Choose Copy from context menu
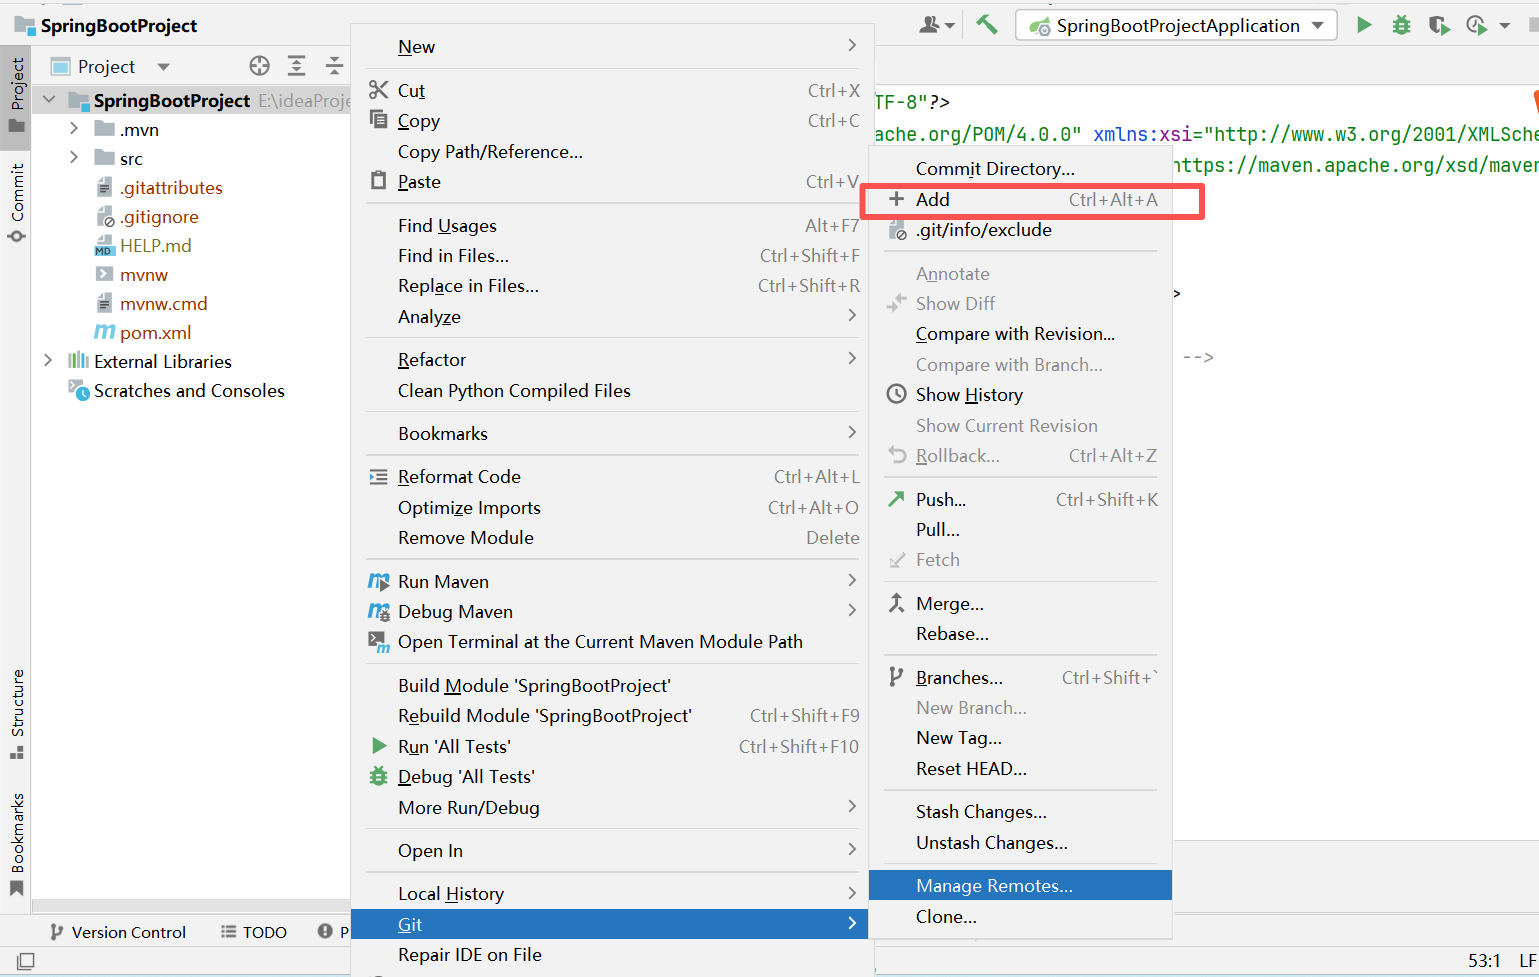Image resolution: width=1539 pixels, height=977 pixels. coord(613,121)
